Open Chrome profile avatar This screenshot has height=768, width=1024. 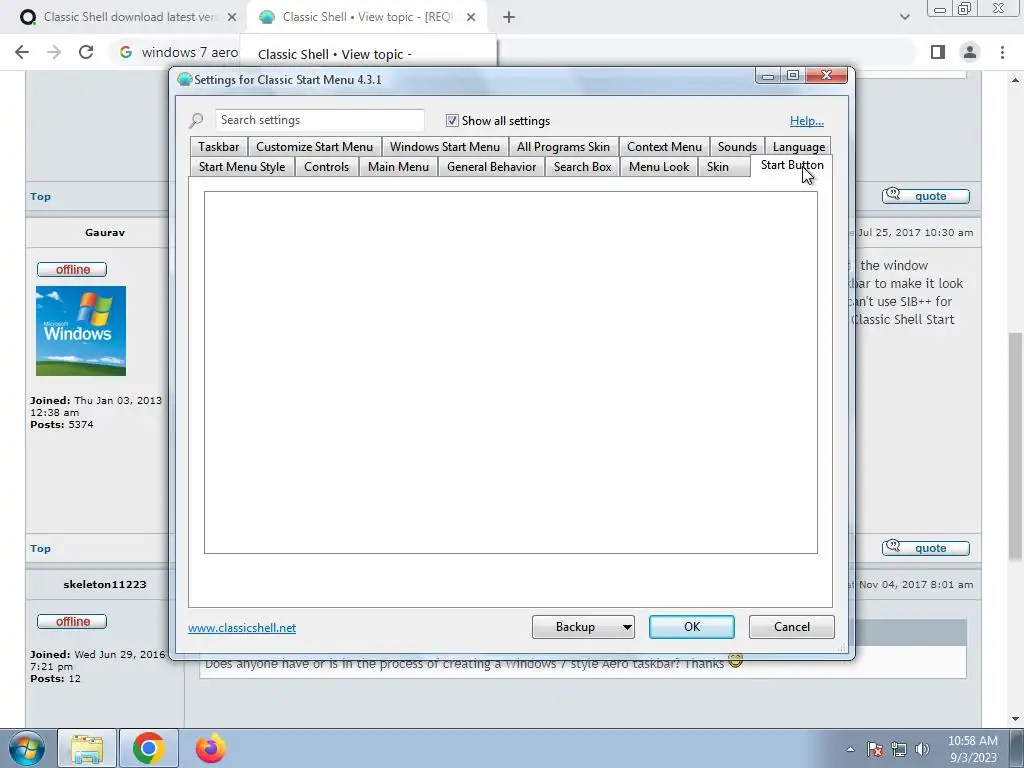click(970, 52)
